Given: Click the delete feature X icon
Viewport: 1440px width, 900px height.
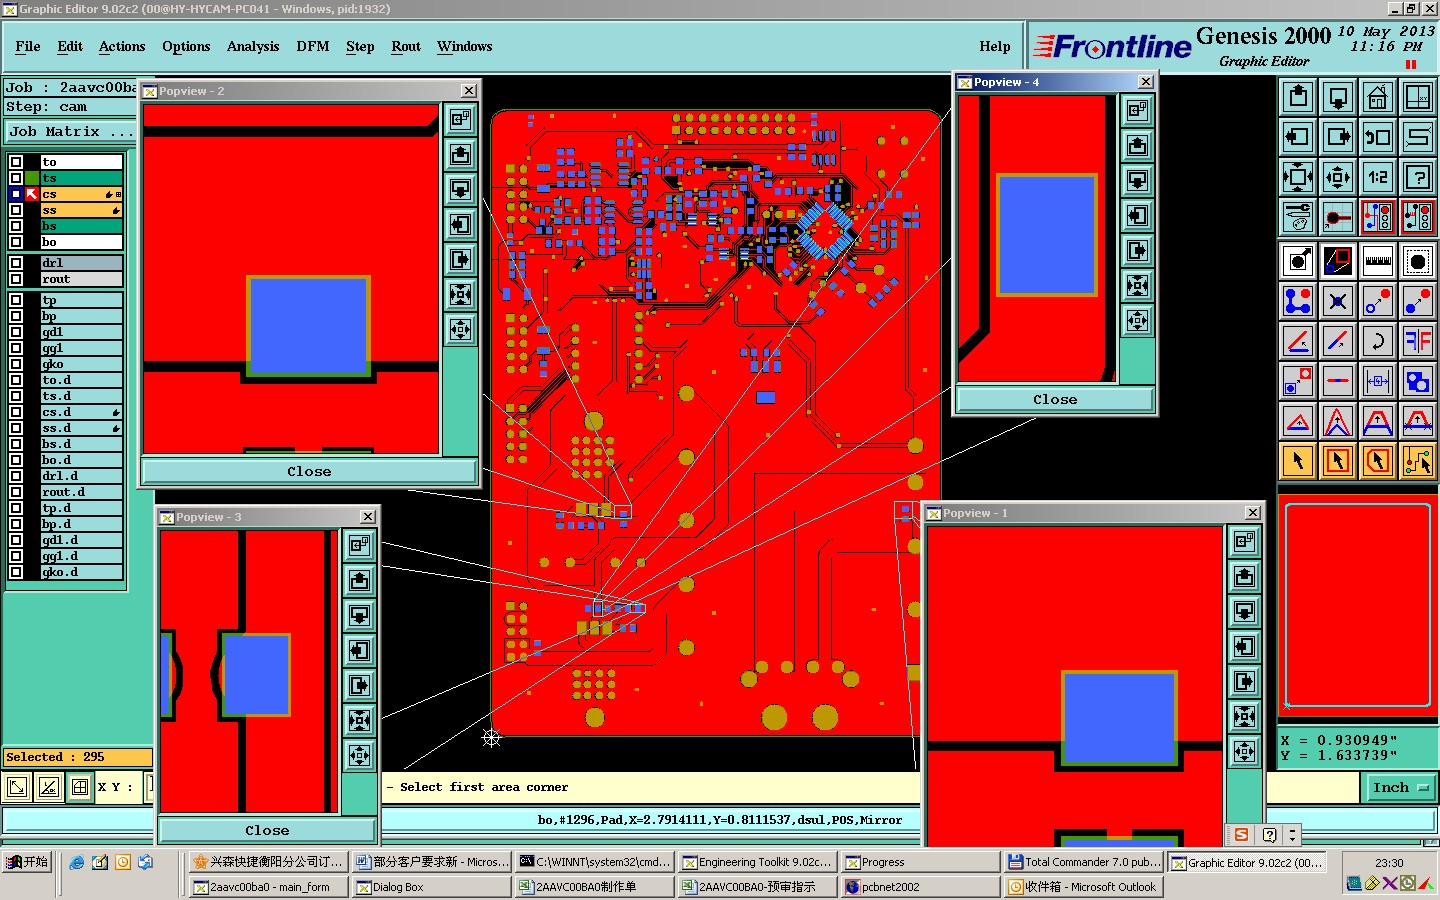Looking at the screenshot, I should [1338, 301].
